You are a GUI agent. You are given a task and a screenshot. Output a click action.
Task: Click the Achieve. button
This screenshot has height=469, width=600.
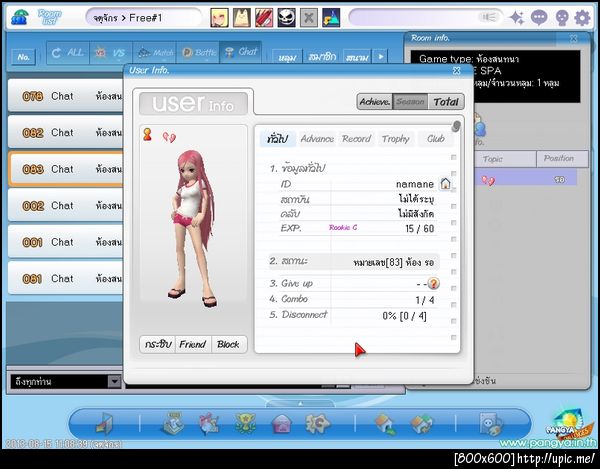[375, 102]
